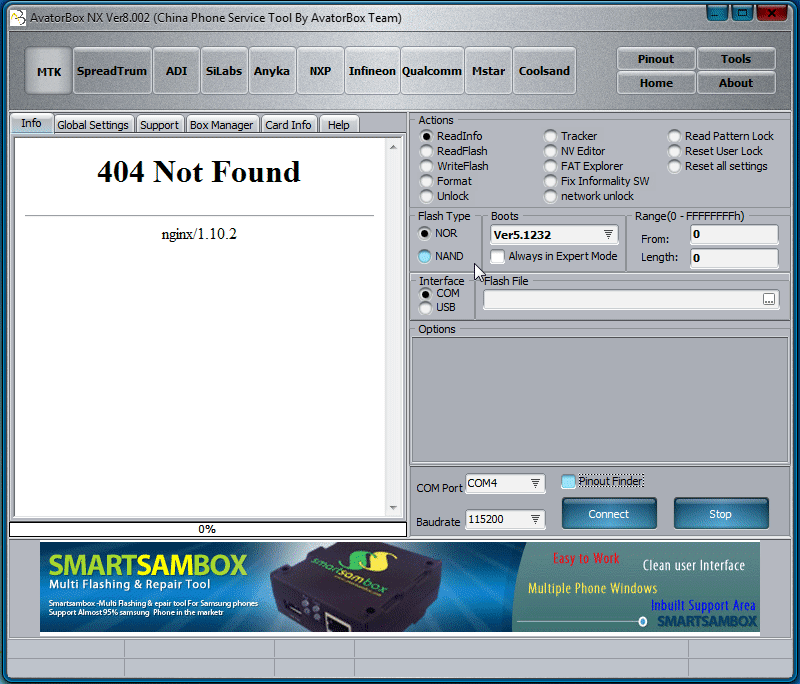Open the Pinout page
The image size is (800, 684).
(656, 59)
